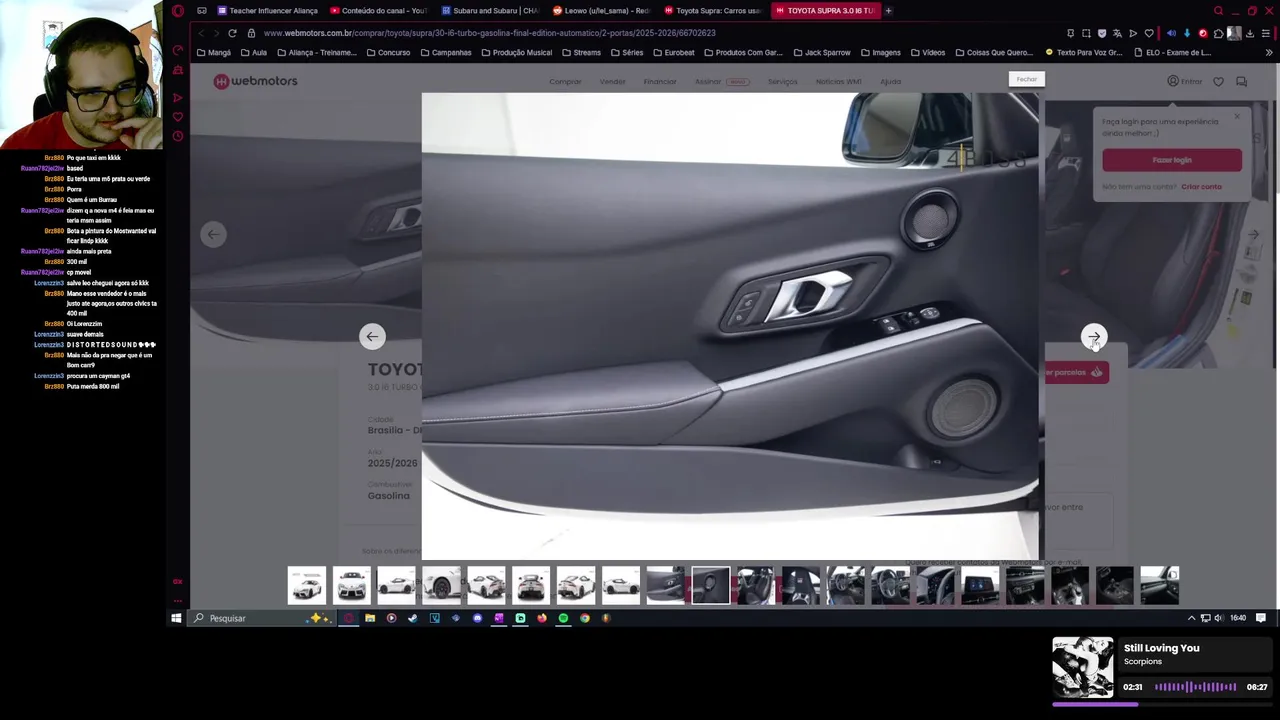Open the Aula bookmarks folder
This screenshot has width=1280, height=720.
(x=254, y=53)
